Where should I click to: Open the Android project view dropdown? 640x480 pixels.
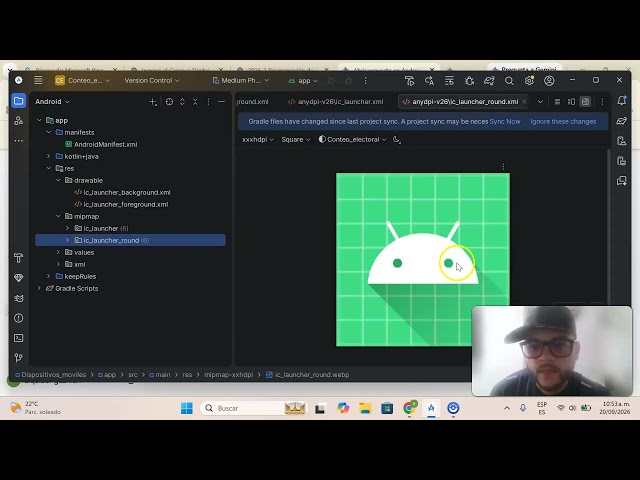click(52, 102)
